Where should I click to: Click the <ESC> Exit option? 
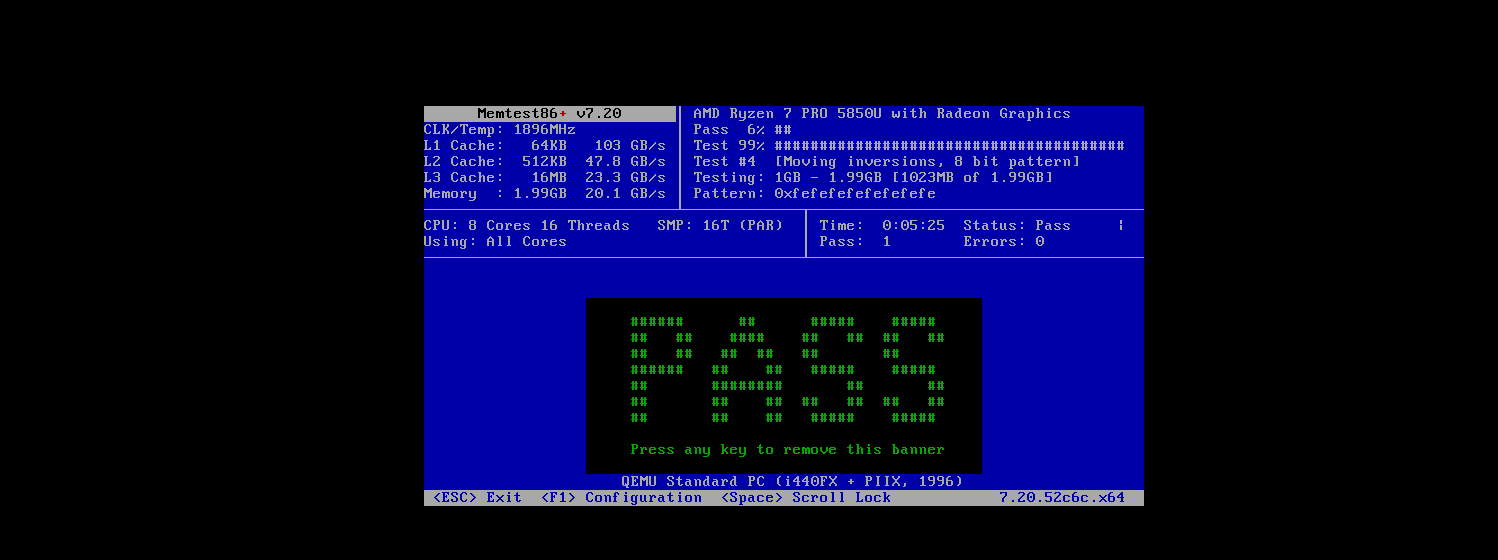click(x=477, y=498)
